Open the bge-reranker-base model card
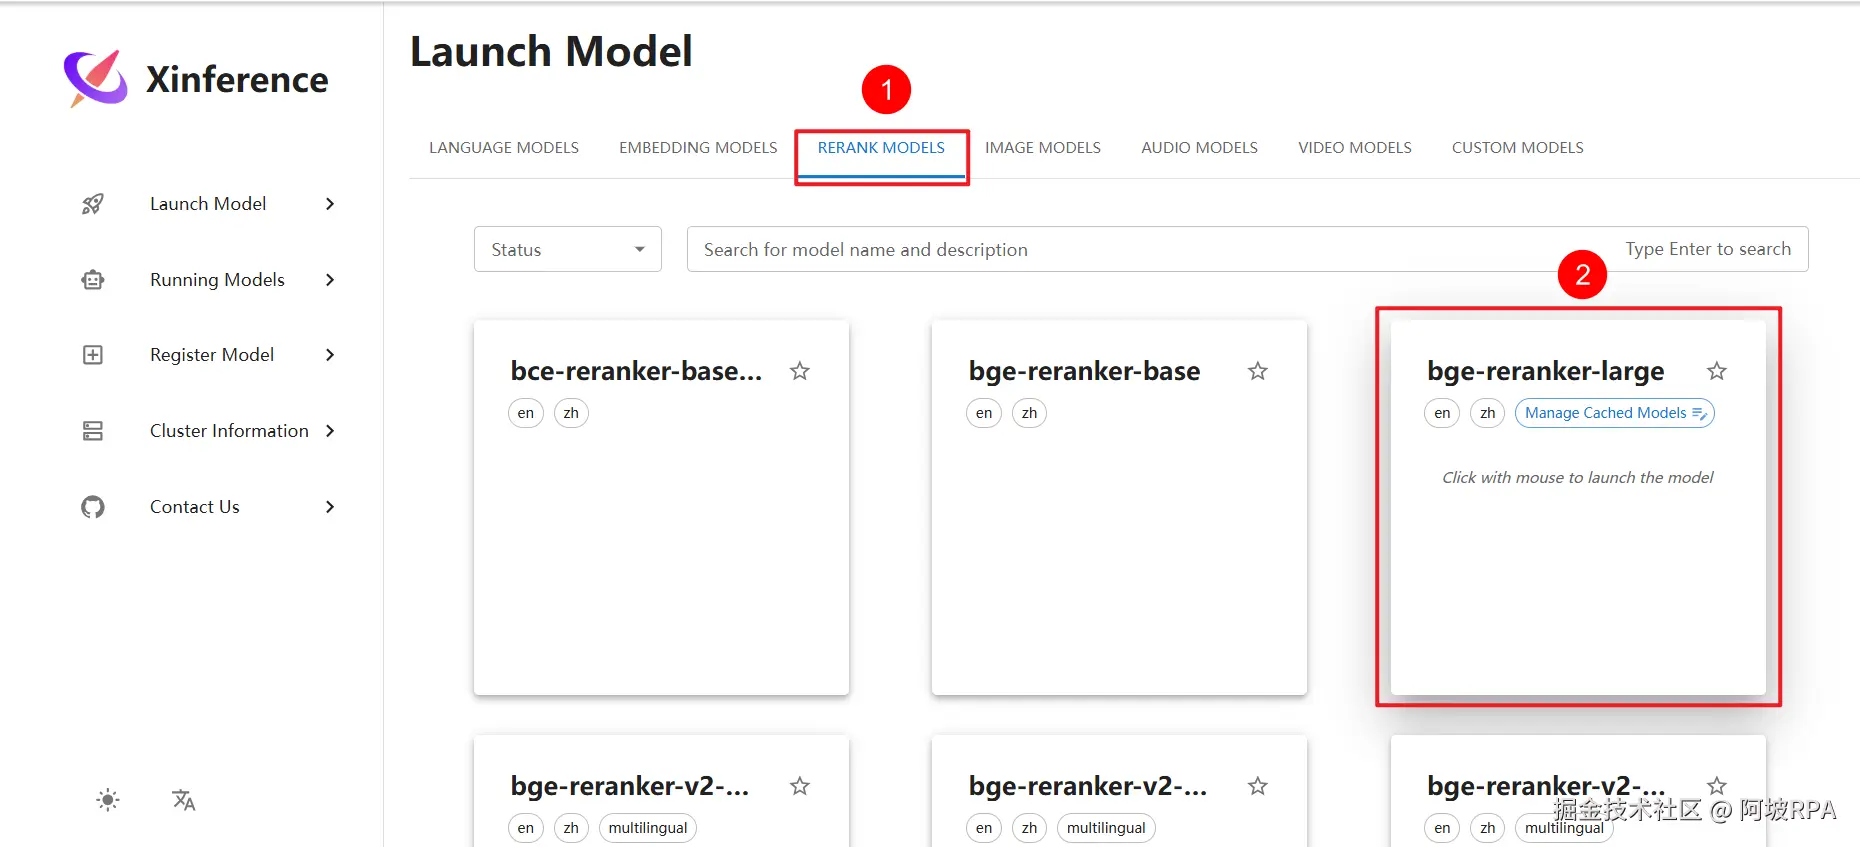The image size is (1860, 847). tap(1119, 507)
